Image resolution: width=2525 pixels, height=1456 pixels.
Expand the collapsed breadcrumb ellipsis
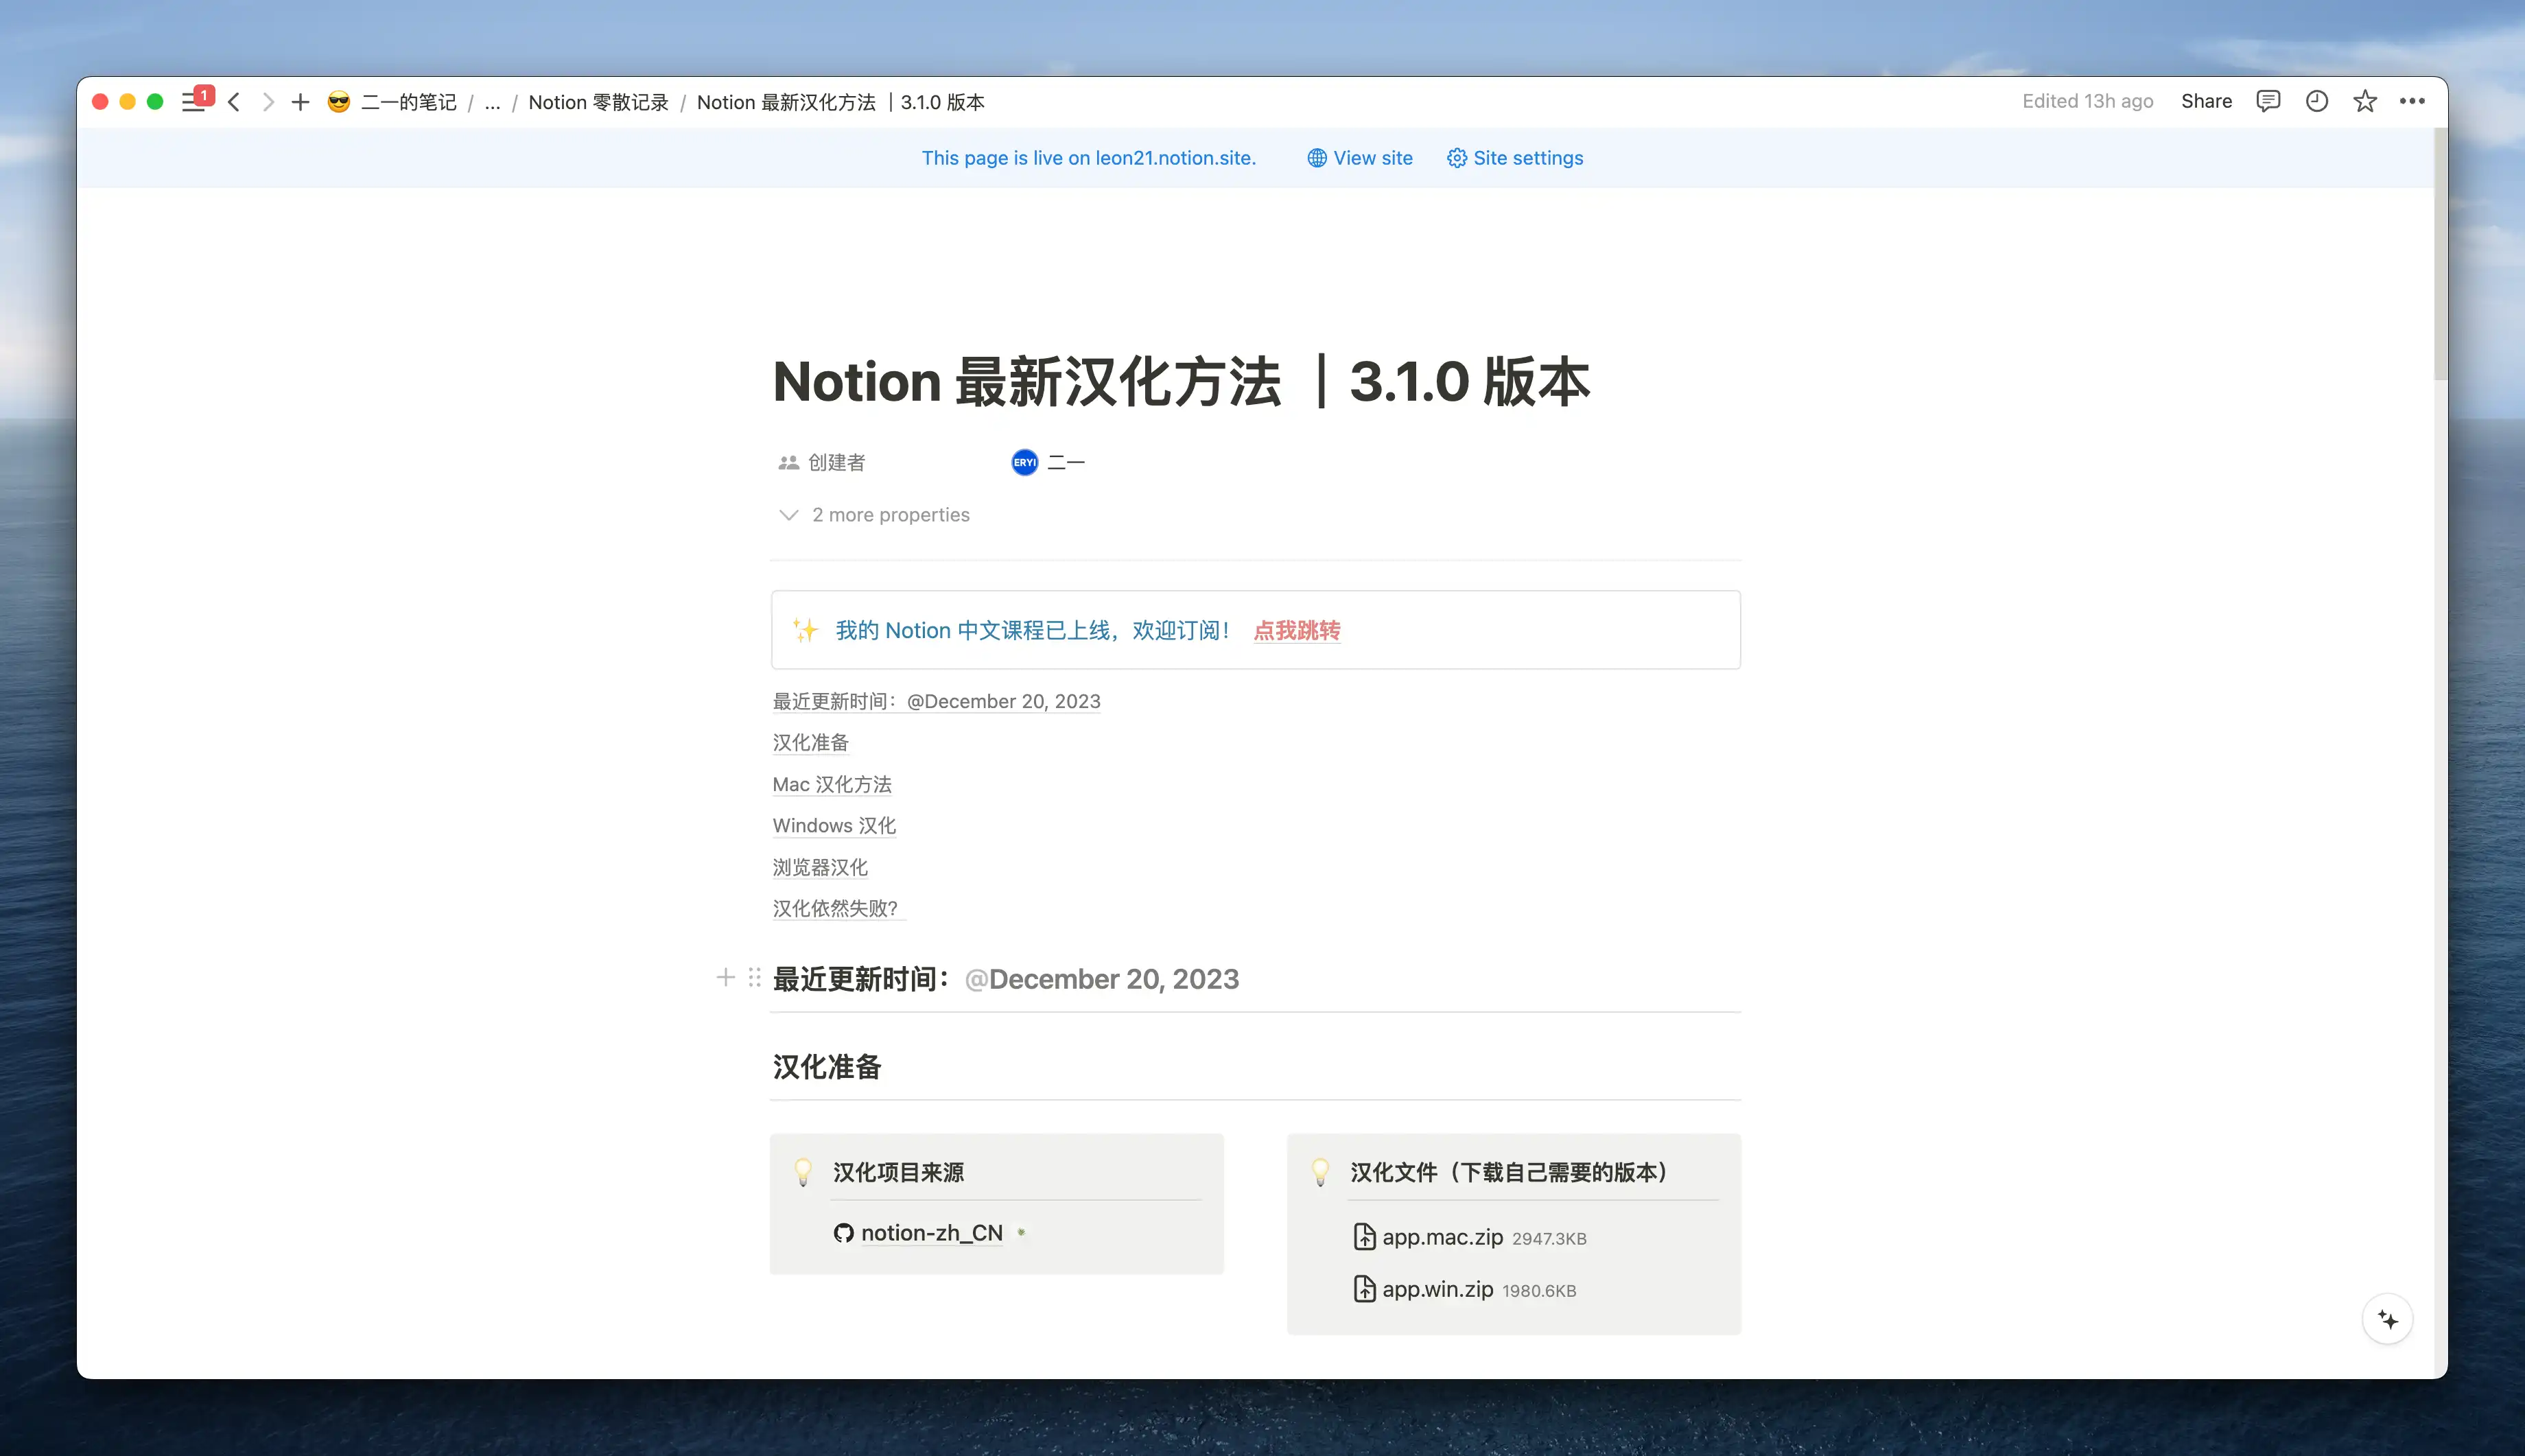pos(492,102)
